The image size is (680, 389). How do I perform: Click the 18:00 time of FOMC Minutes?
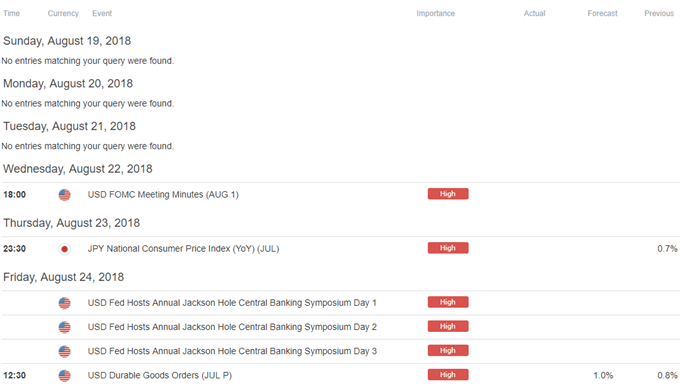click(x=14, y=195)
